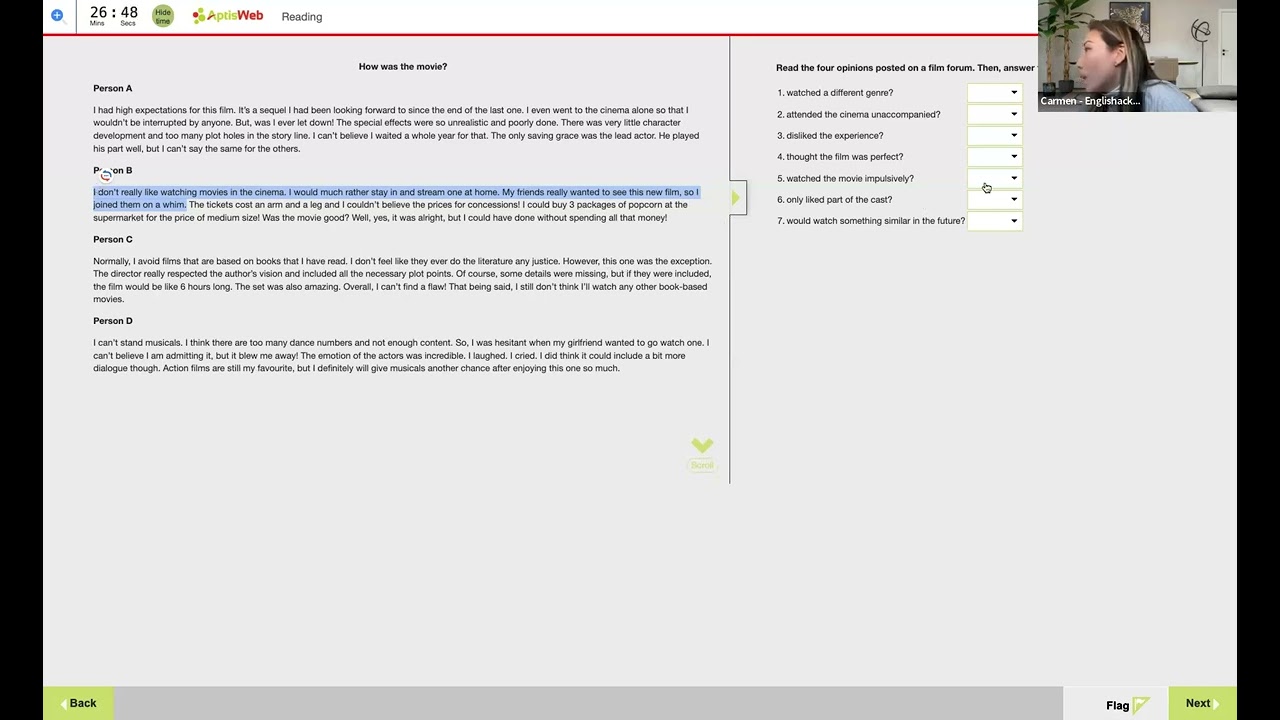Open dropdown for 'would watch something similar'
Image resolution: width=1280 pixels, height=720 pixels.
995,221
